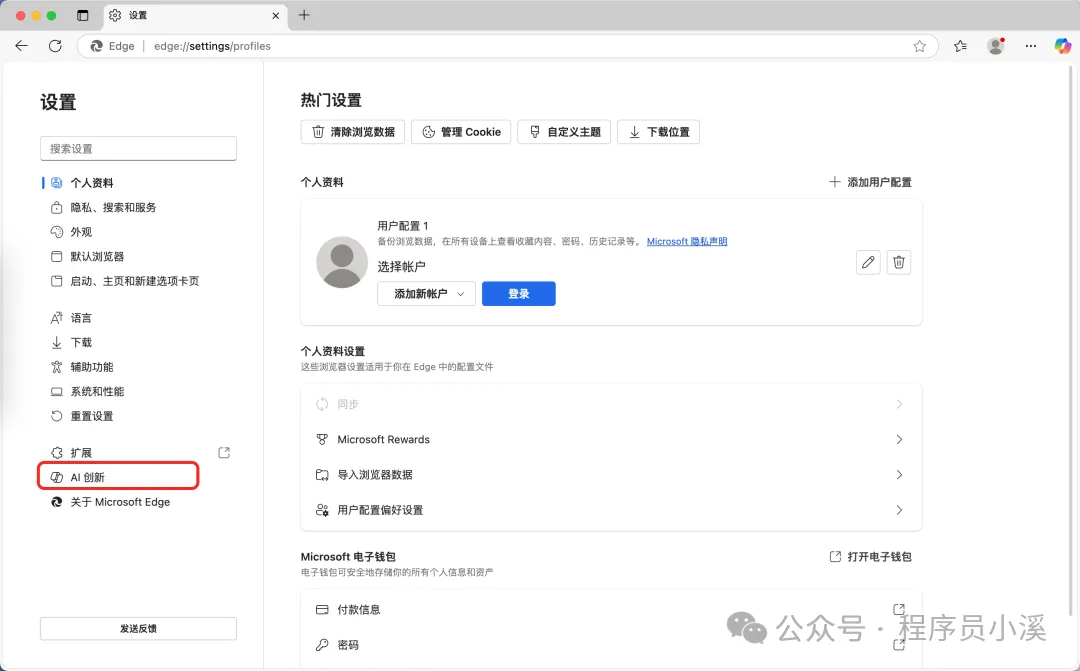Click the blue 登录 button
1080x671 pixels.
point(519,293)
